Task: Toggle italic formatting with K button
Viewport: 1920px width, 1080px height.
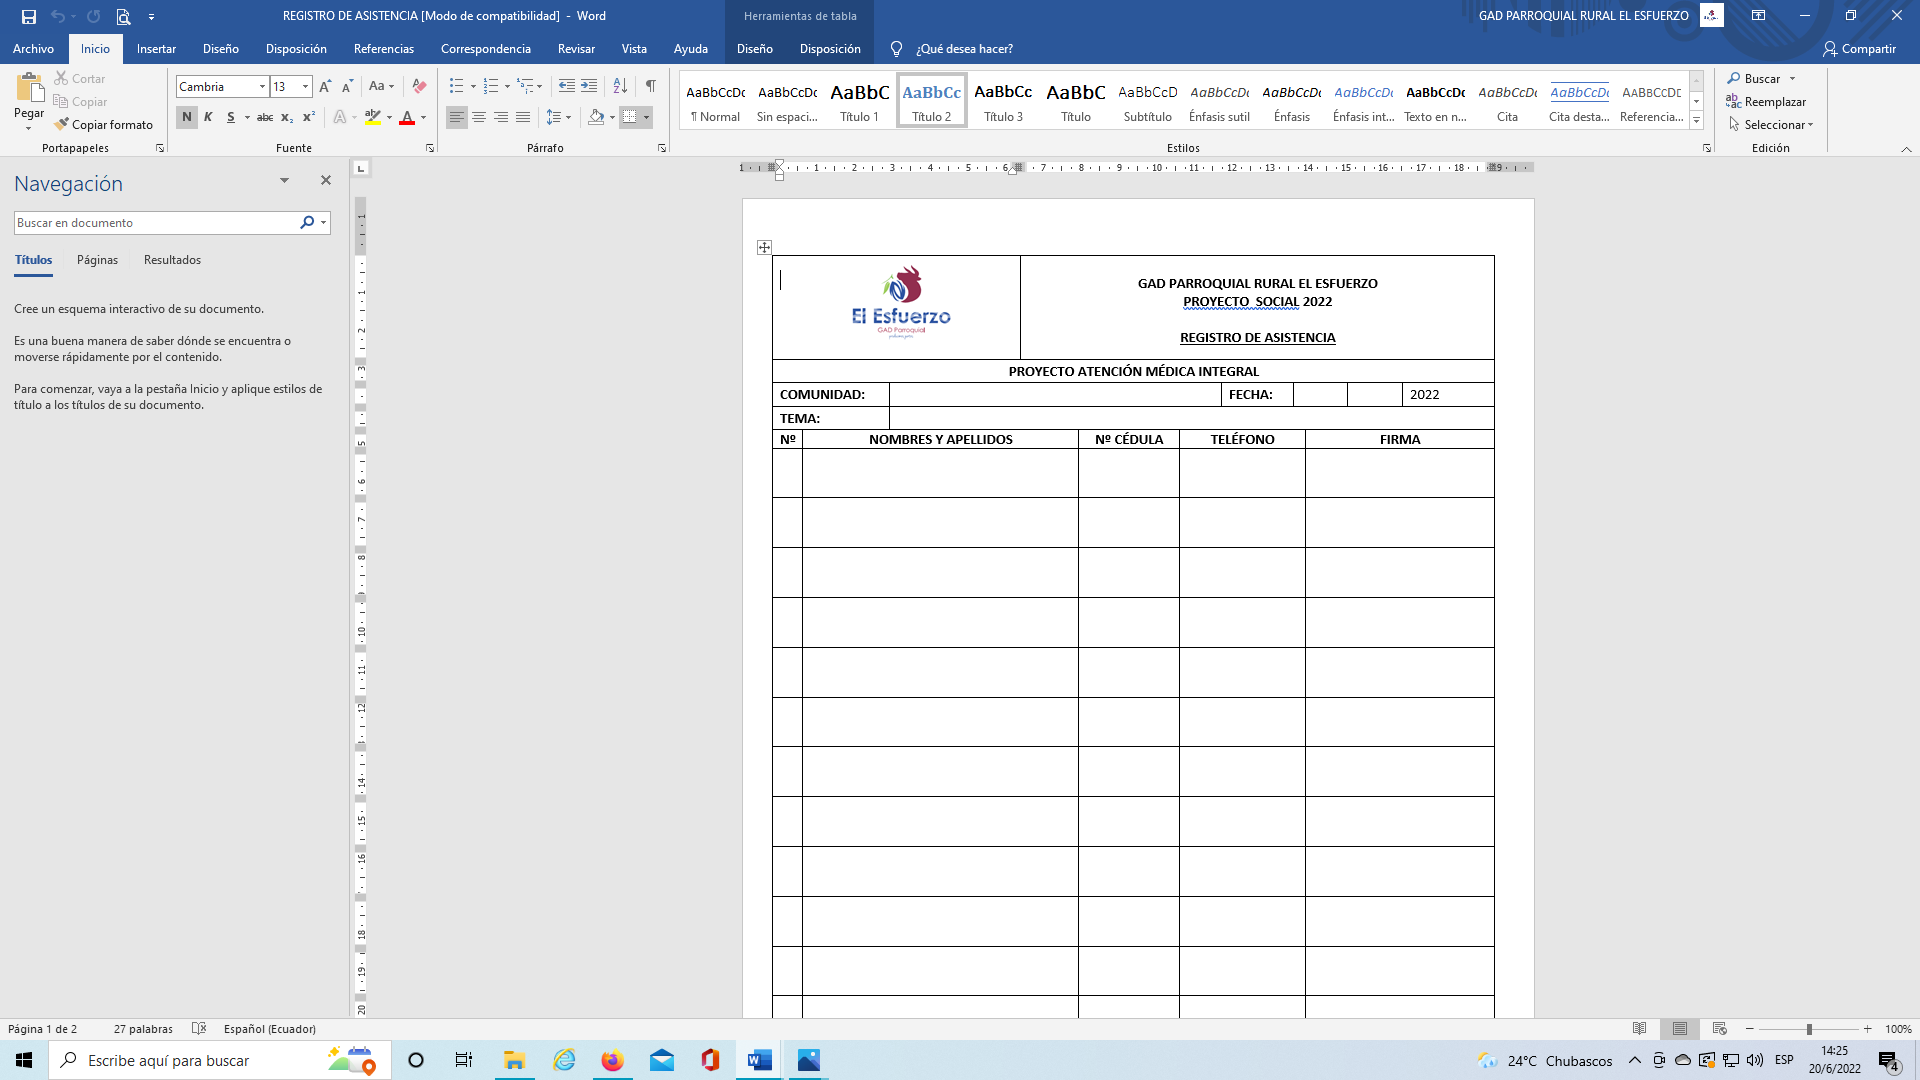Action: click(208, 118)
